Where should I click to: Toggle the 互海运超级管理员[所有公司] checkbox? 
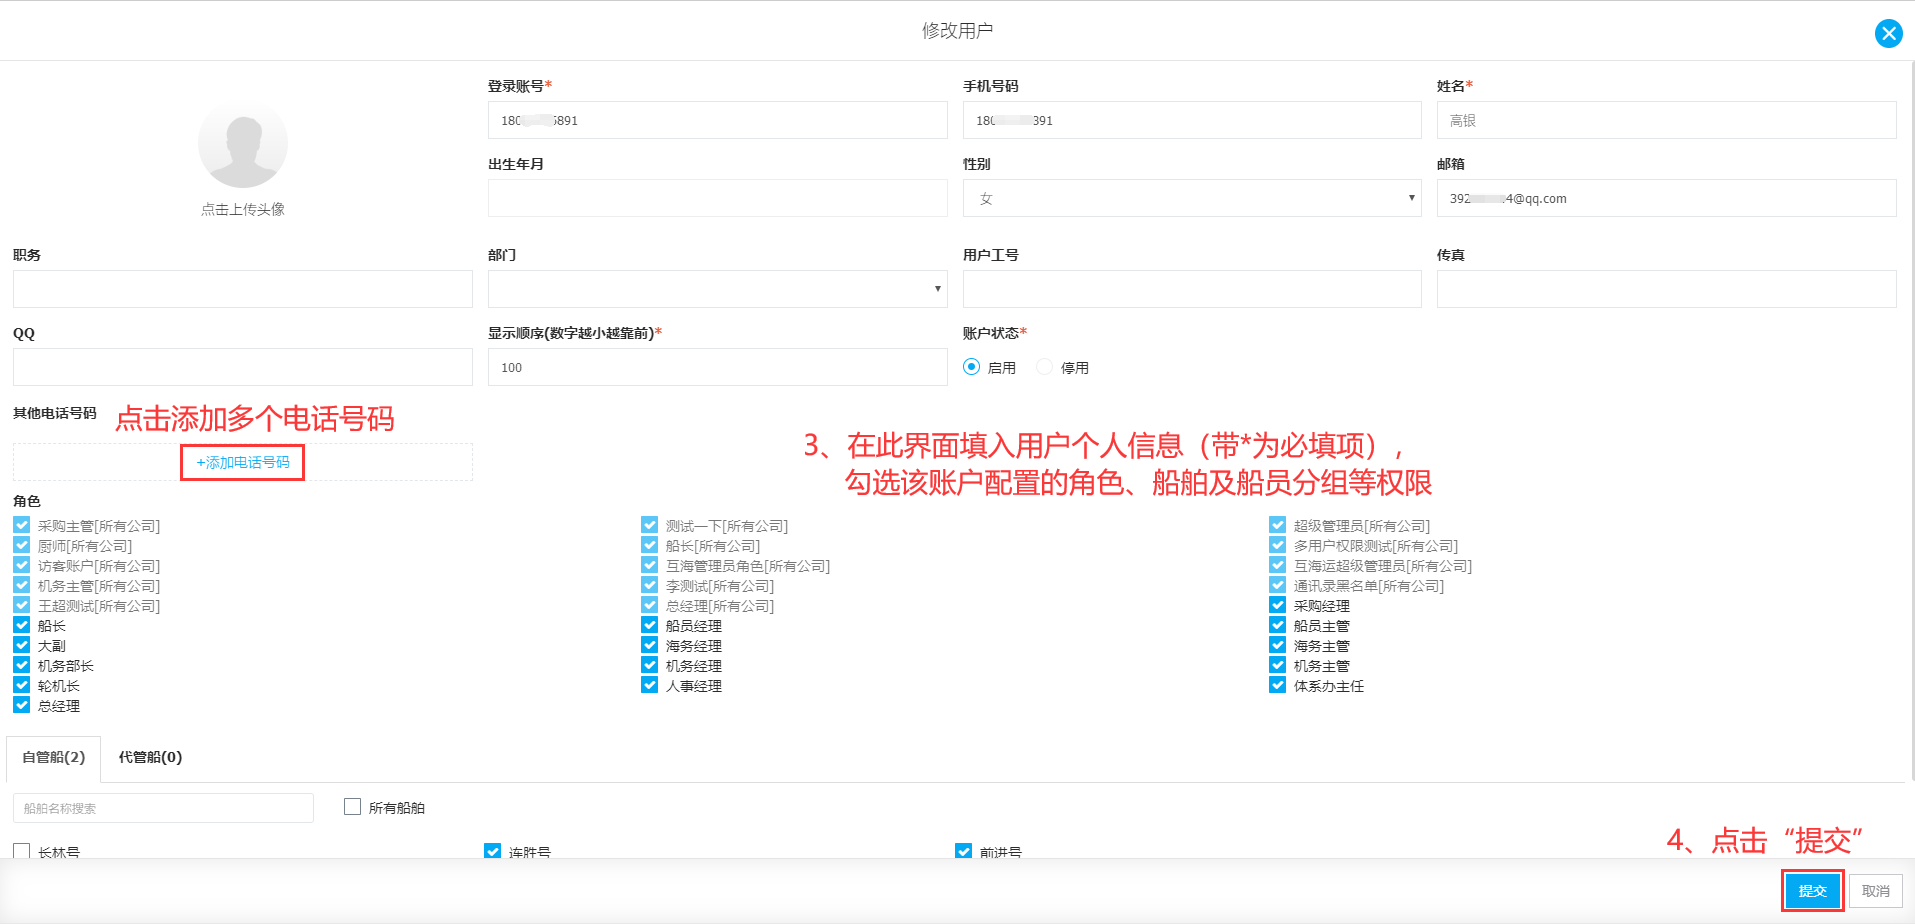(1278, 565)
